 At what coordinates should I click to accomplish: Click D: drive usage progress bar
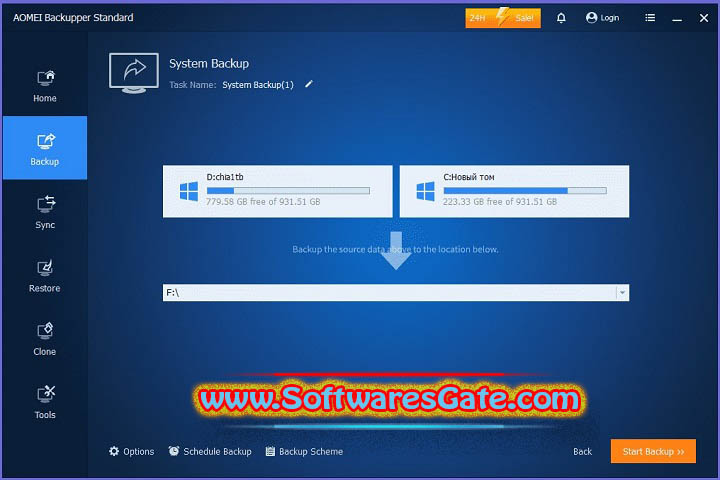[288, 190]
